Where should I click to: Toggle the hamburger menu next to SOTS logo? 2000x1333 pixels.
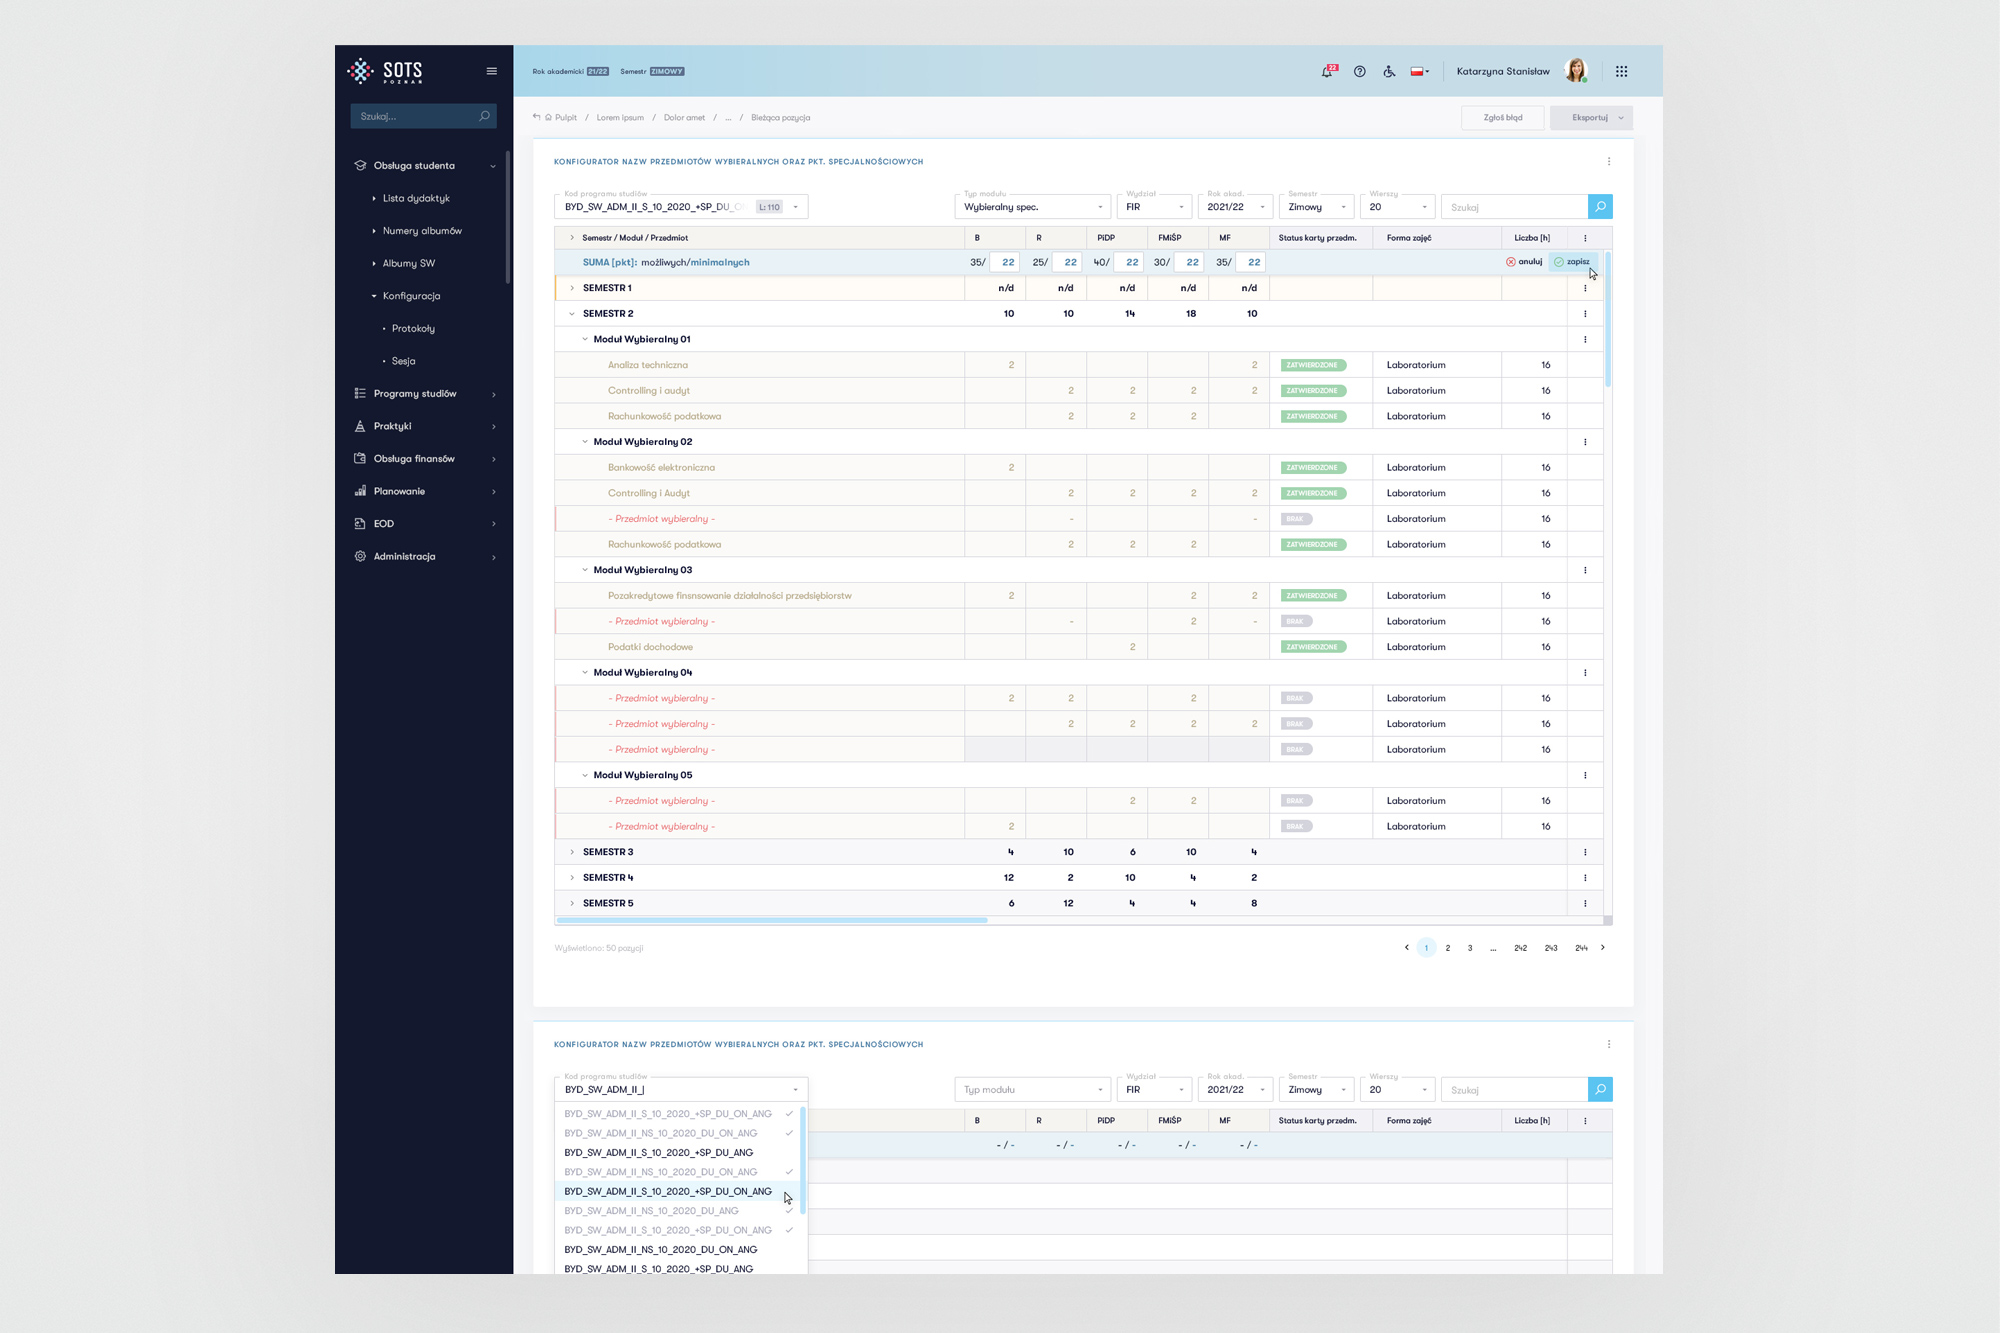491,71
